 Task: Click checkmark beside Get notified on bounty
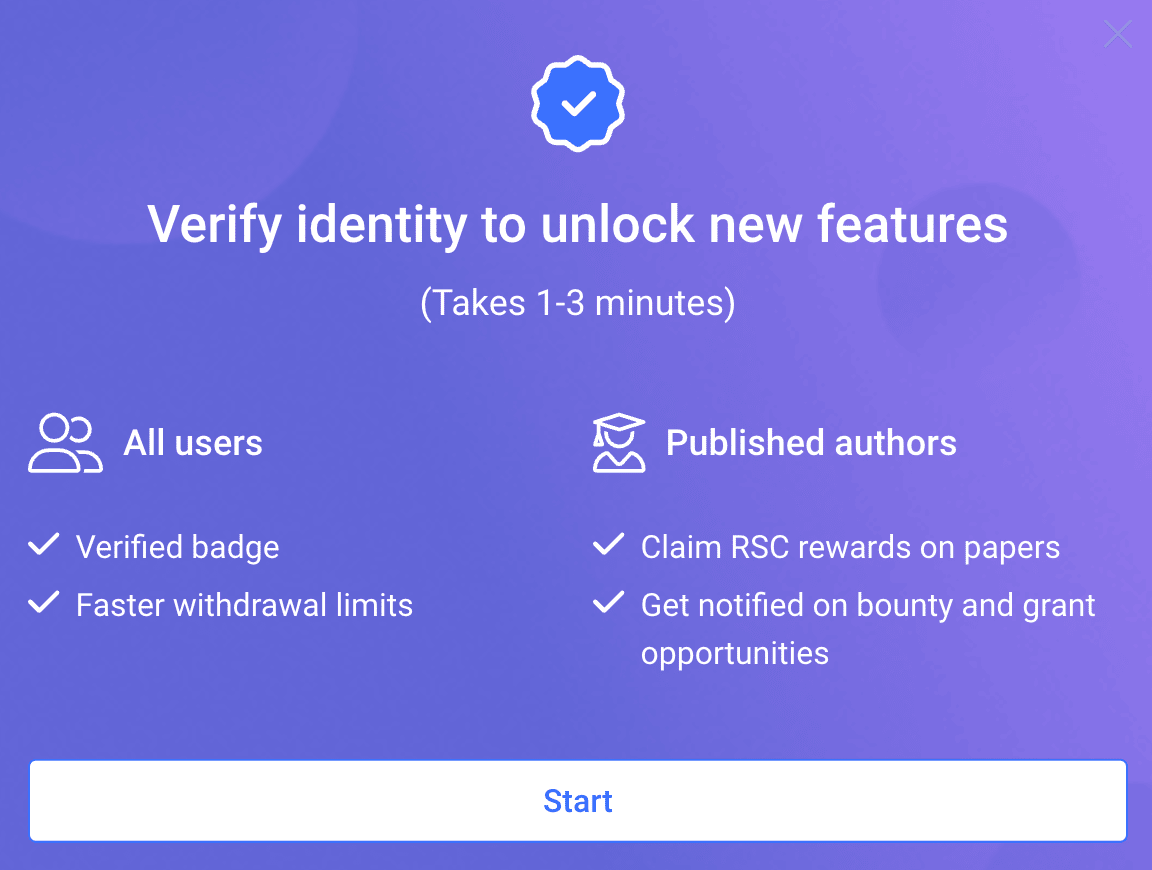coord(608,603)
